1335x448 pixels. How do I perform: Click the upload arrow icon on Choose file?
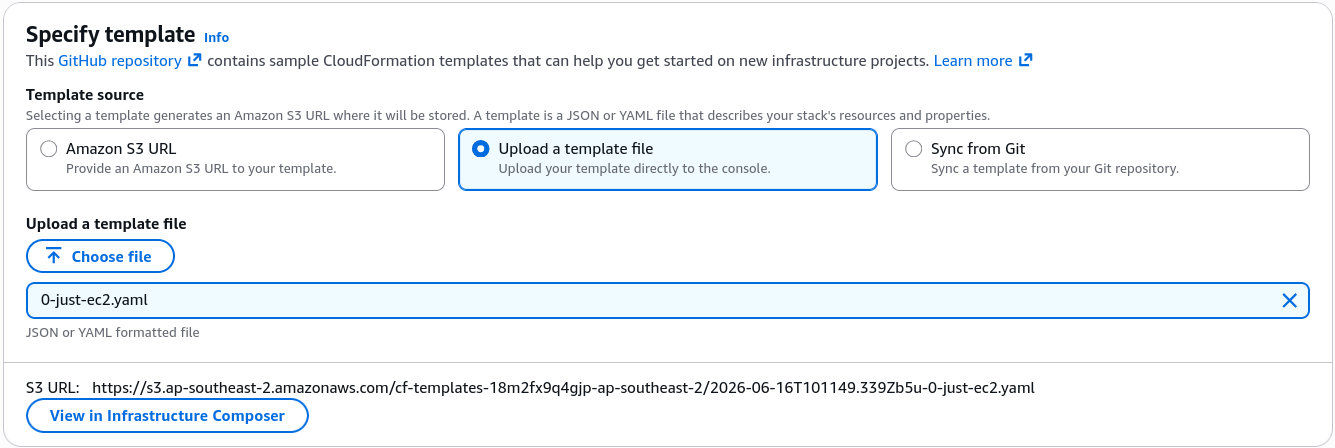[54, 257]
